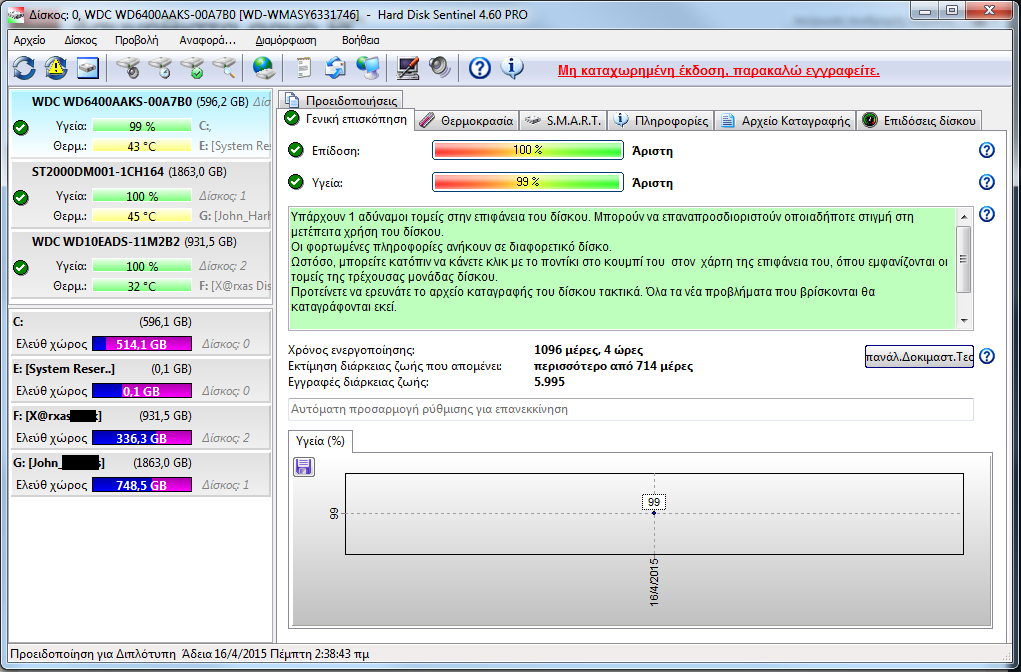
Task: Switch to the Θερμοκρασία tab
Action: (x=467, y=121)
